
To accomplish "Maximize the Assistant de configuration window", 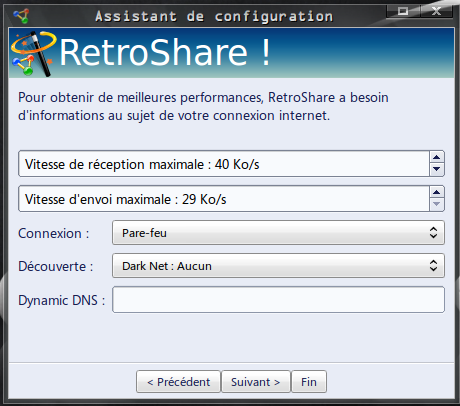I will 403,11.
